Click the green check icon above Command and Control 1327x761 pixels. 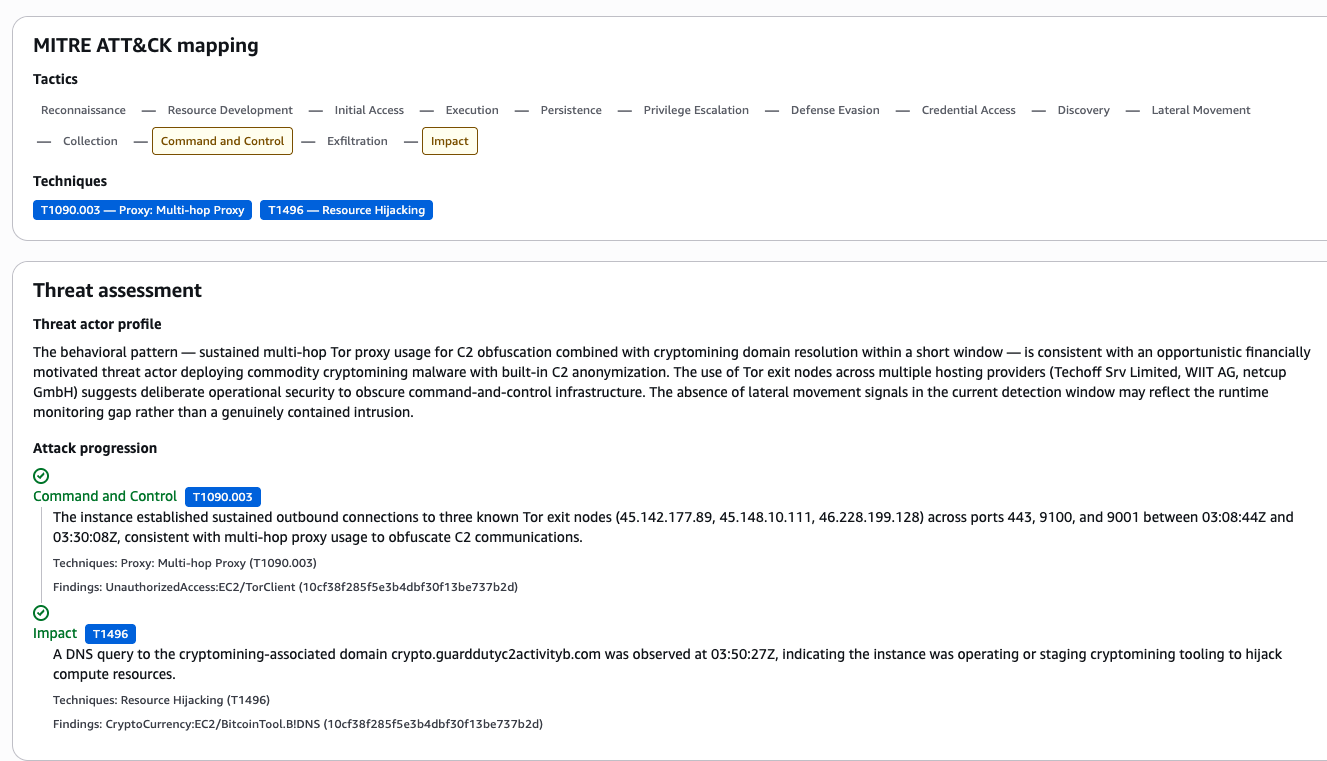click(41, 476)
